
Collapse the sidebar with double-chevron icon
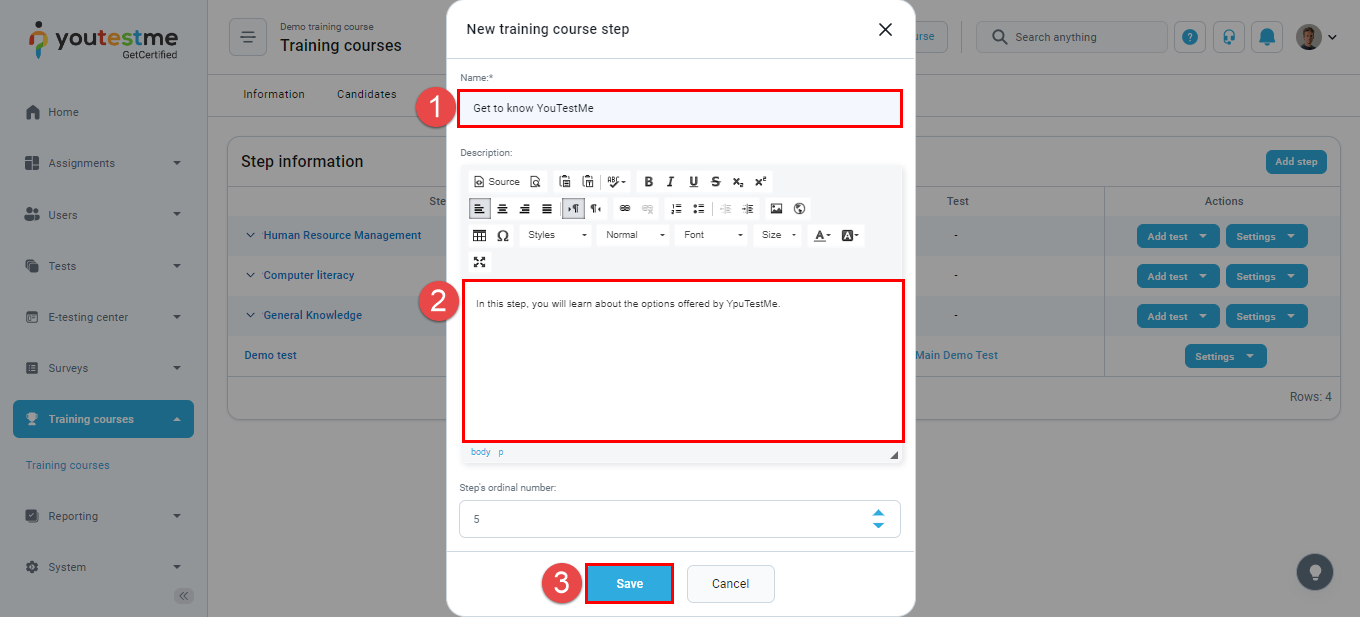[x=184, y=596]
